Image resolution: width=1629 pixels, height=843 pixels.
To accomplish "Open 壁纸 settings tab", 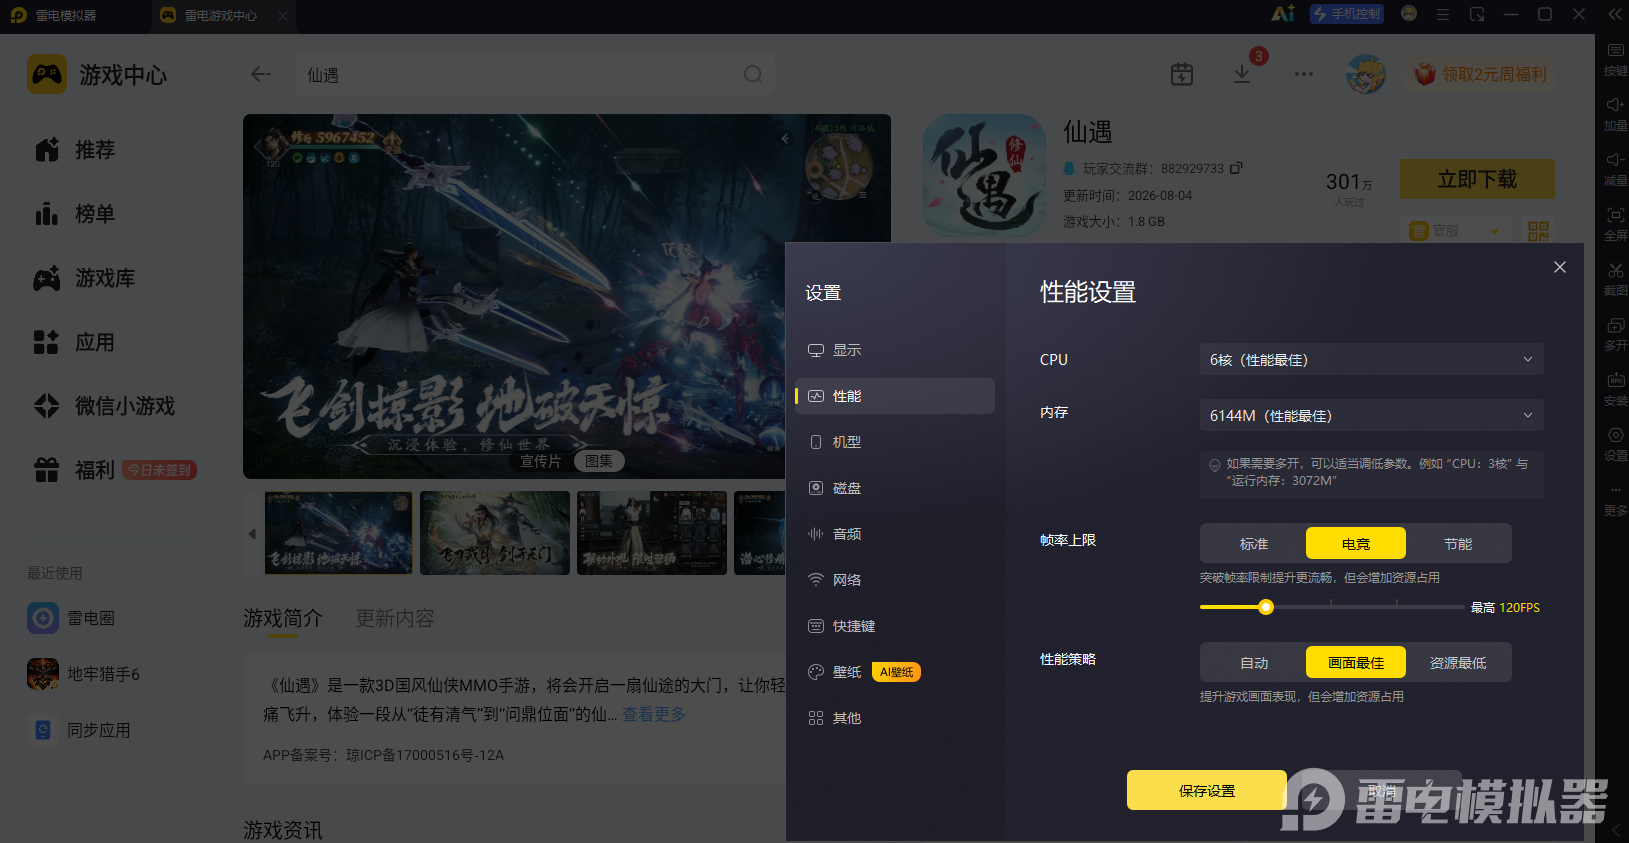I will click(x=894, y=672).
